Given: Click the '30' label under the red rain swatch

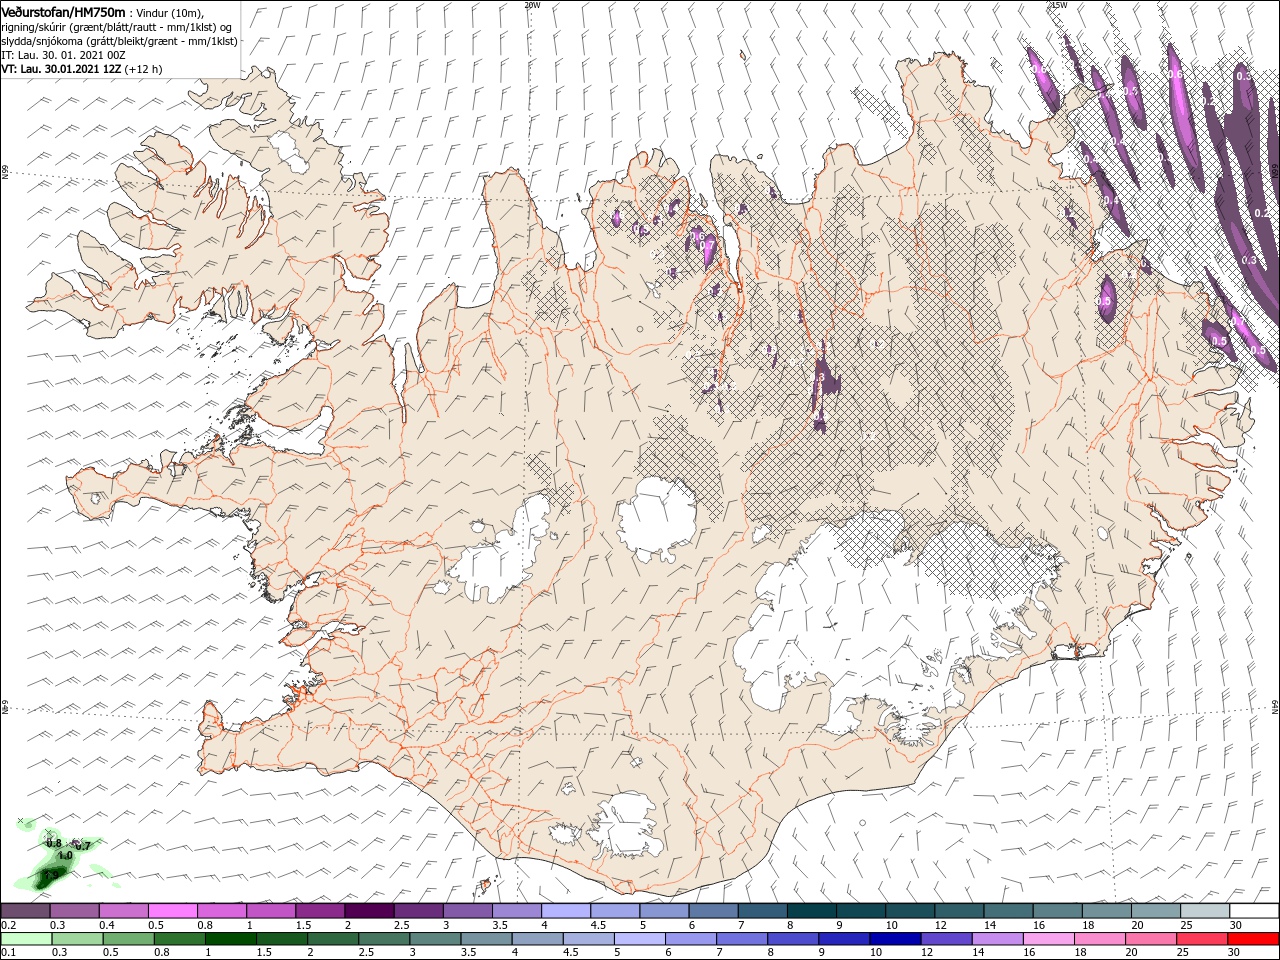Looking at the screenshot, I should pyautogui.click(x=1232, y=953).
